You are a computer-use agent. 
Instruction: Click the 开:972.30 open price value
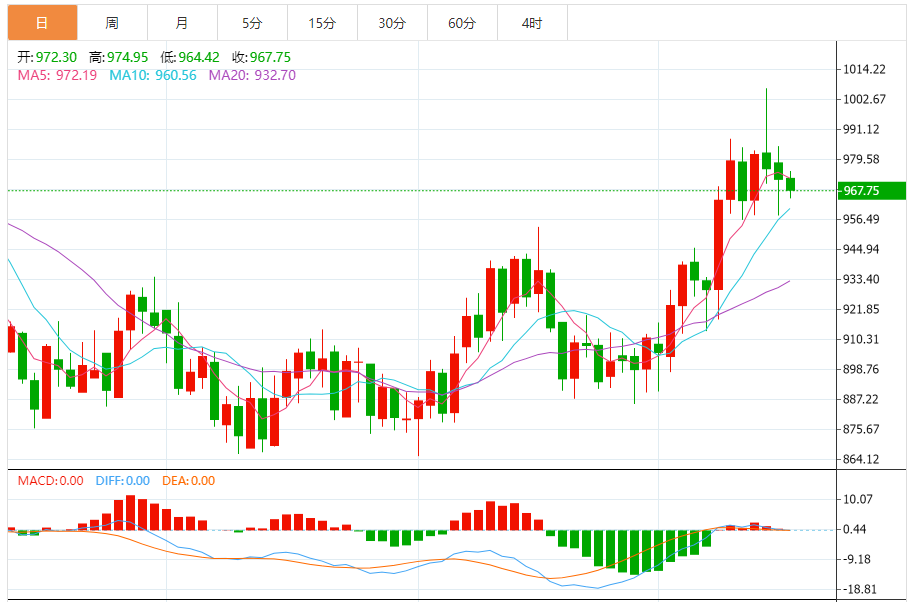tap(47, 57)
